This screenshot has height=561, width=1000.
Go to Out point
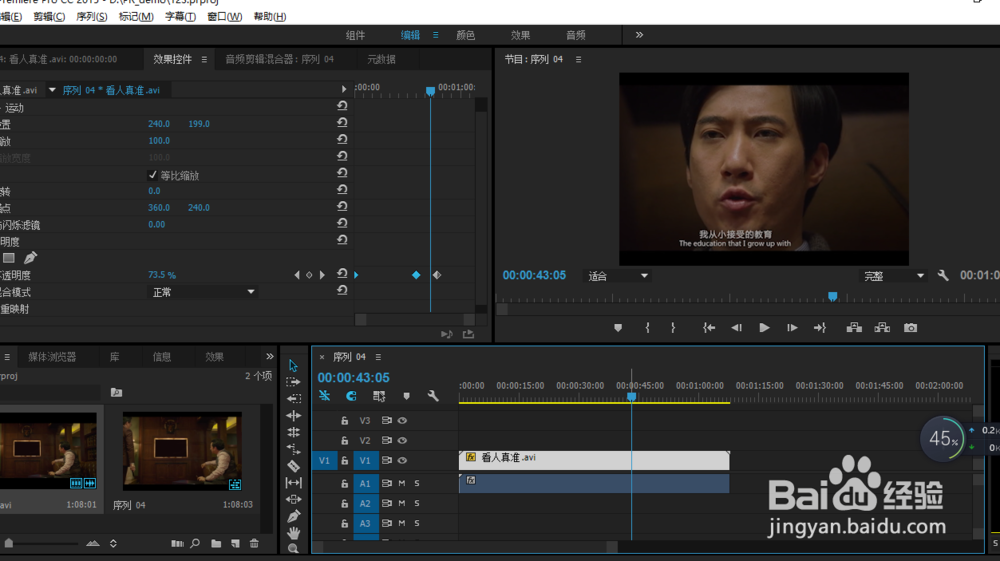[x=820, y=328]
